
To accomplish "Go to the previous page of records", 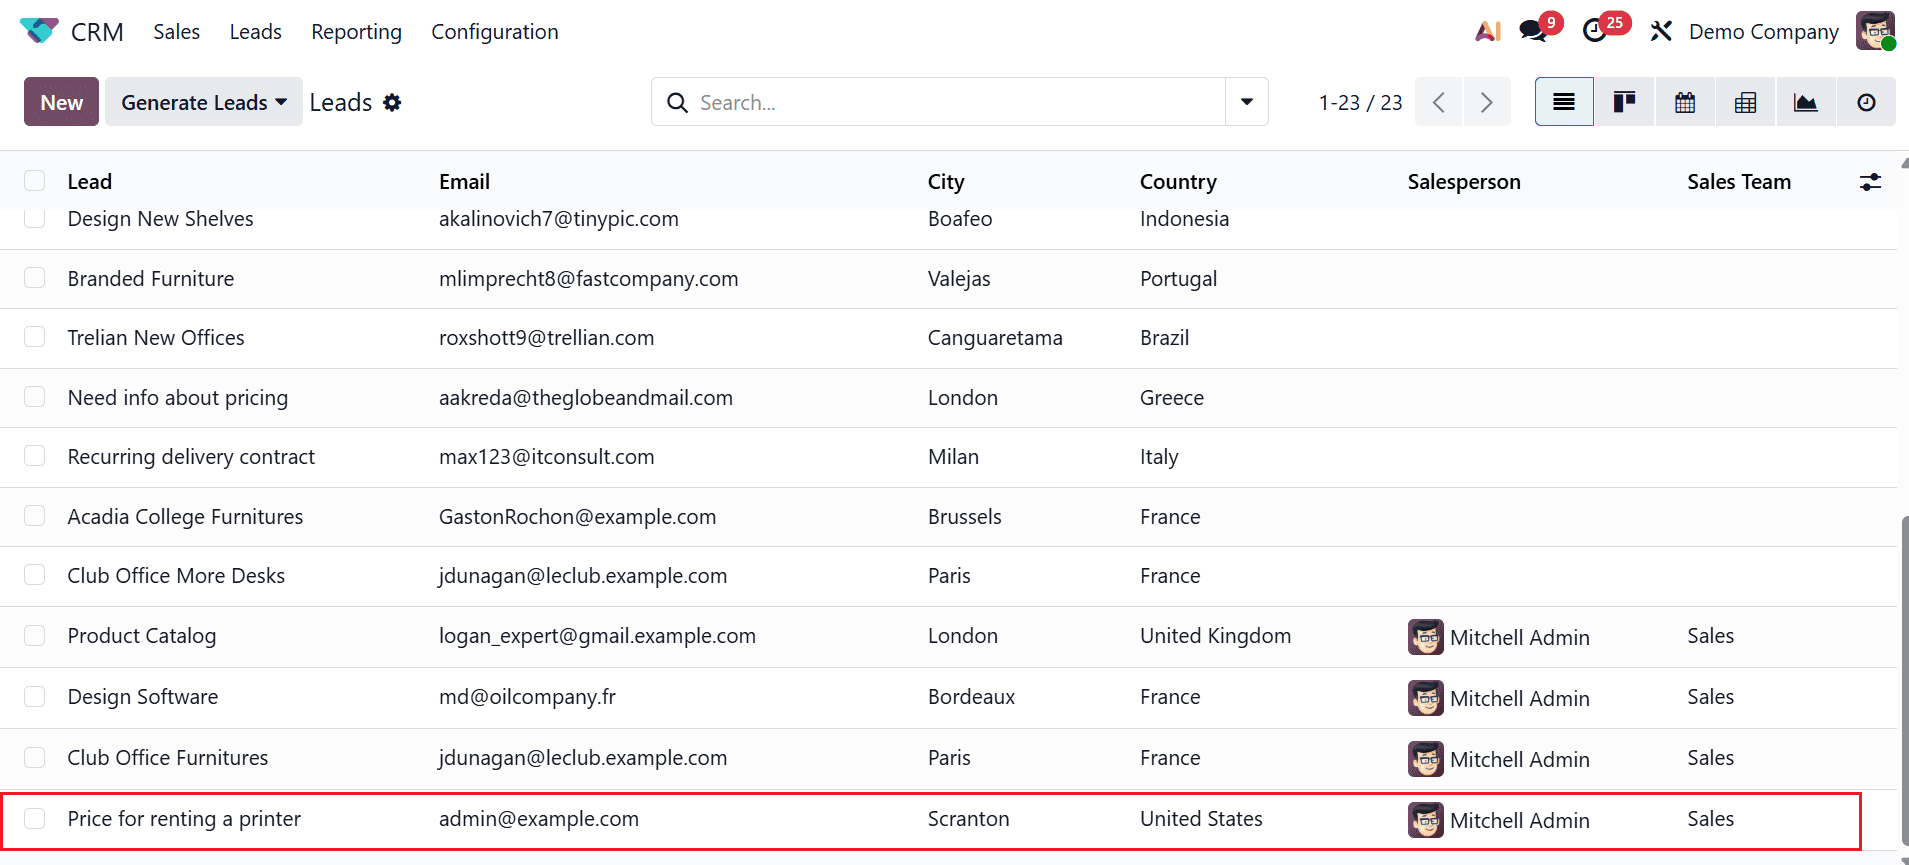I will (x=1439, y=102).
